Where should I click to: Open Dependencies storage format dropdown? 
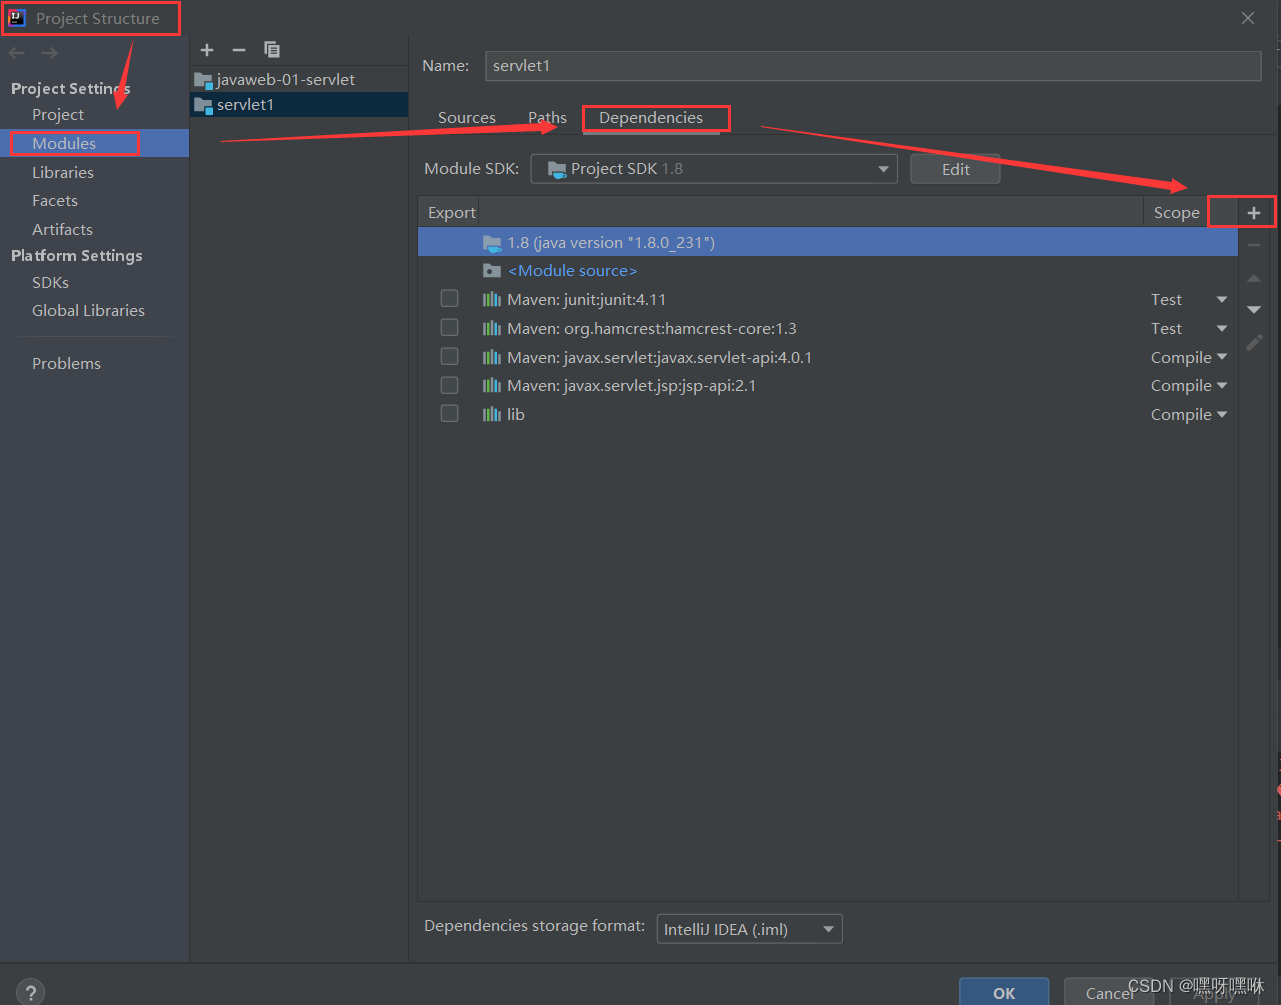tap(749, 929)
